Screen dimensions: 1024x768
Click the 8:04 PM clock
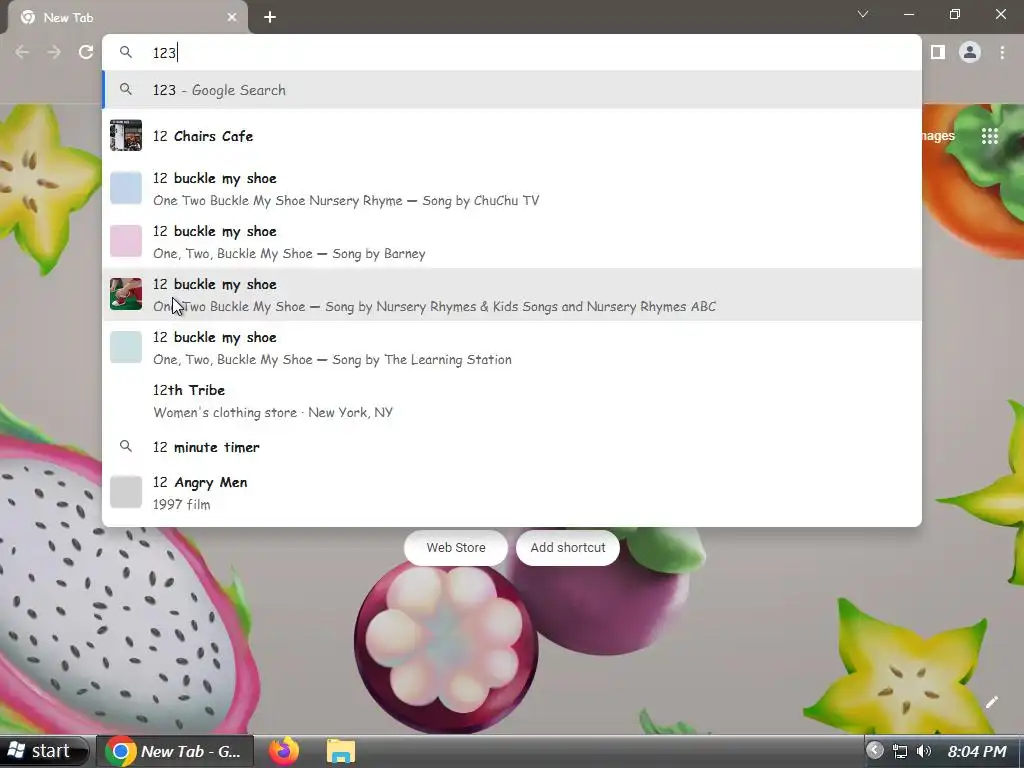click(977, 751)
